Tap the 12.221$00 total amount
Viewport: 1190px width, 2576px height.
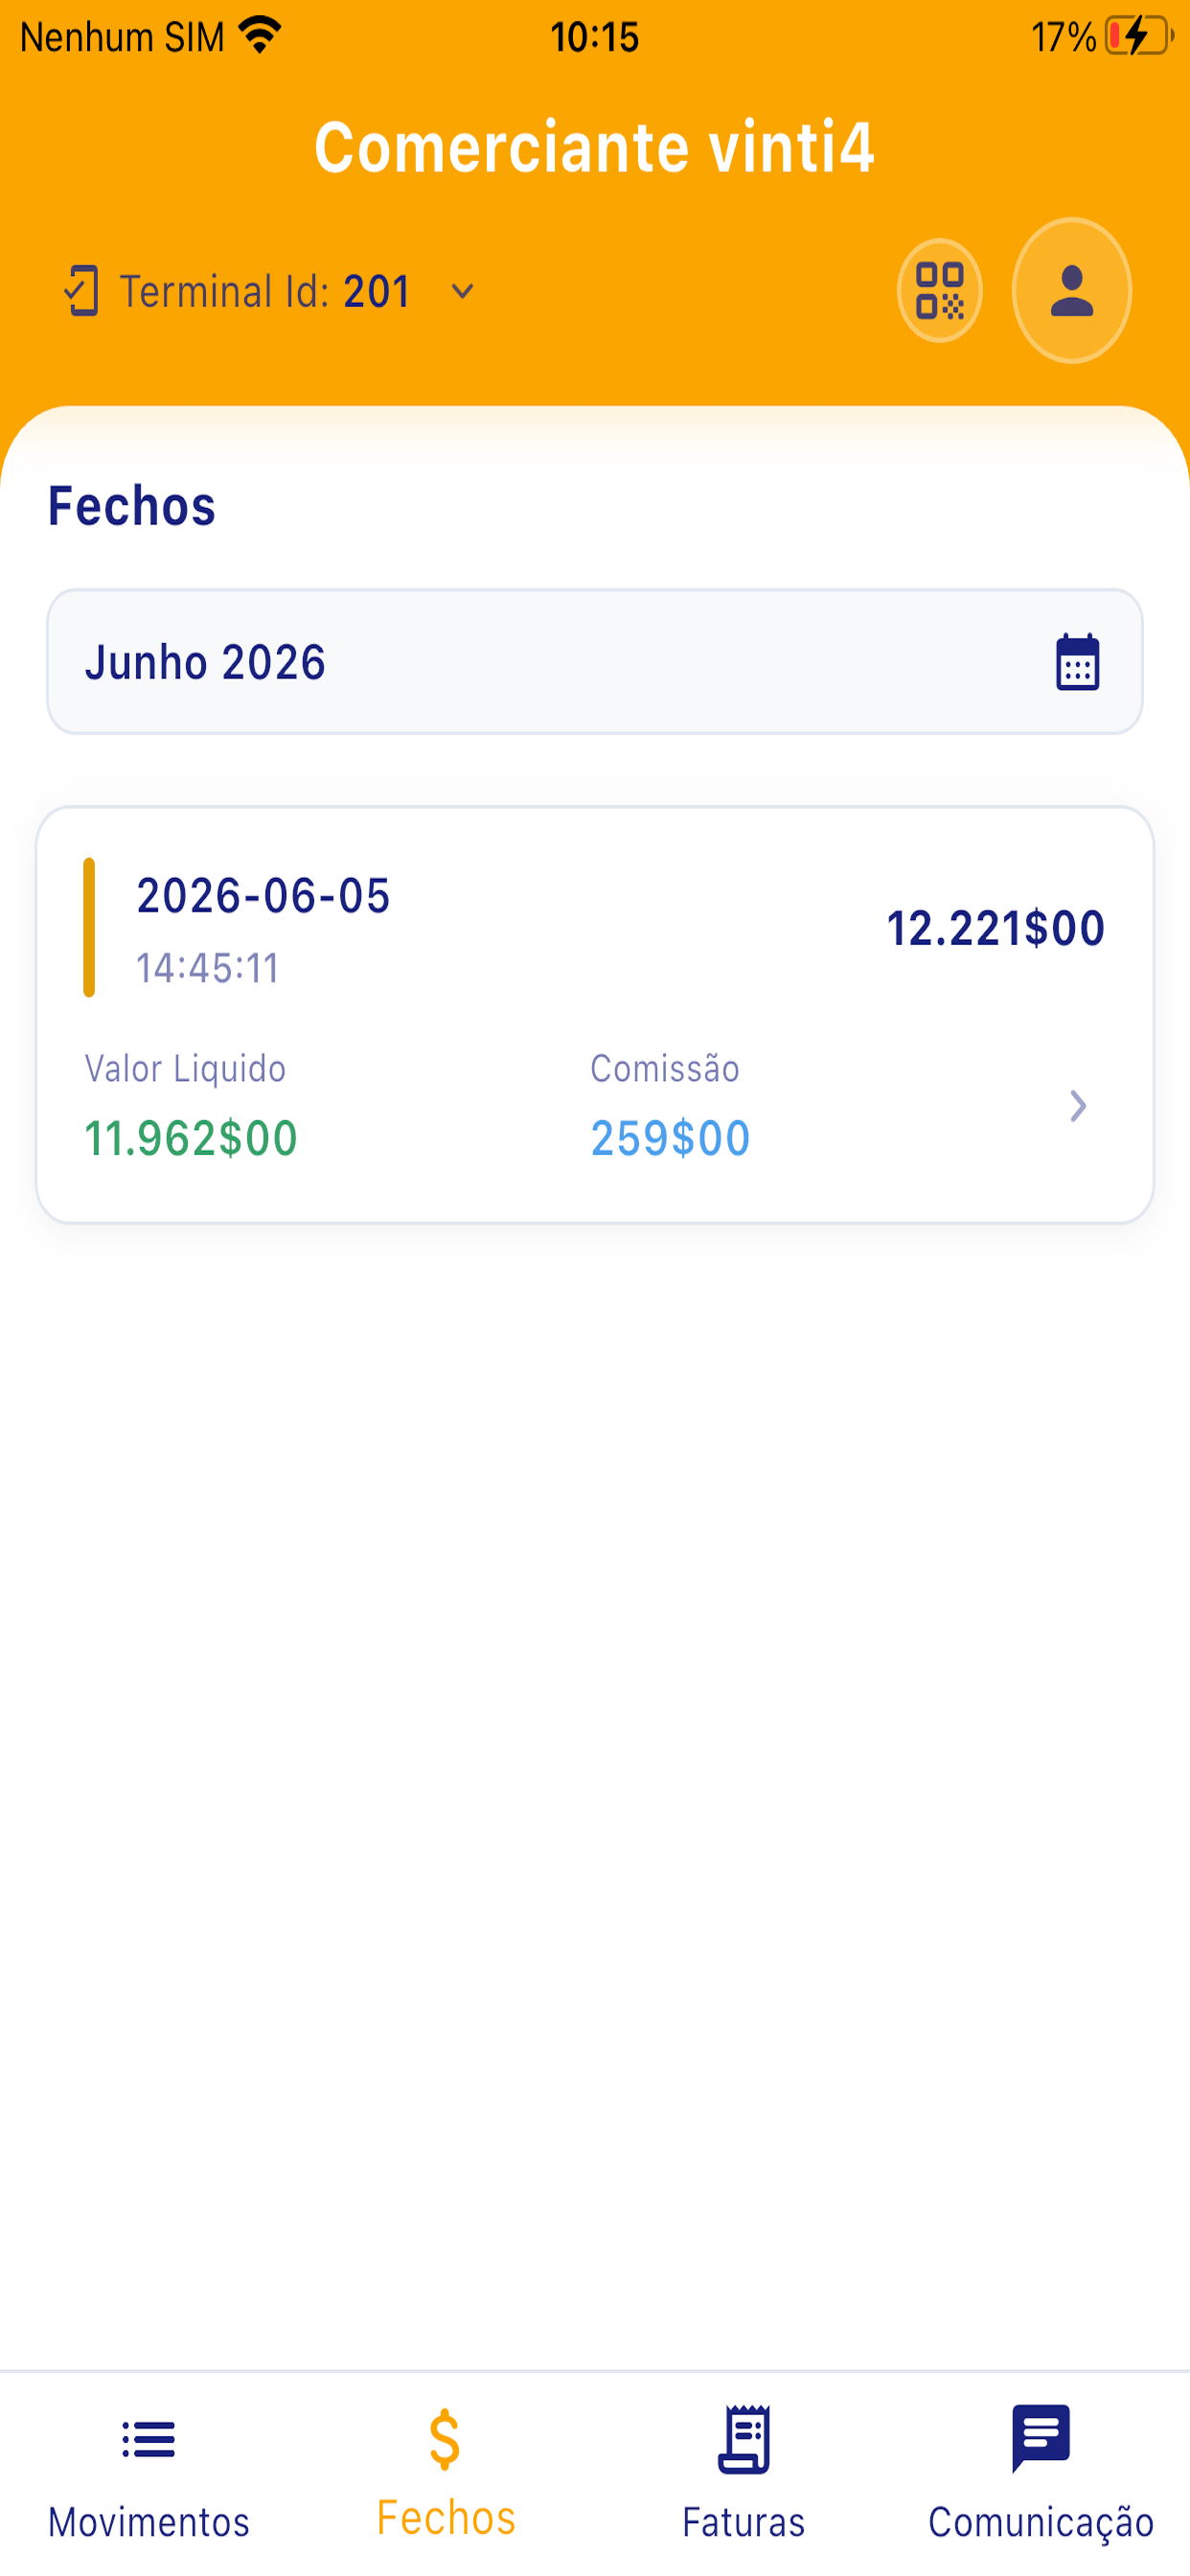[x=995, y=928]
